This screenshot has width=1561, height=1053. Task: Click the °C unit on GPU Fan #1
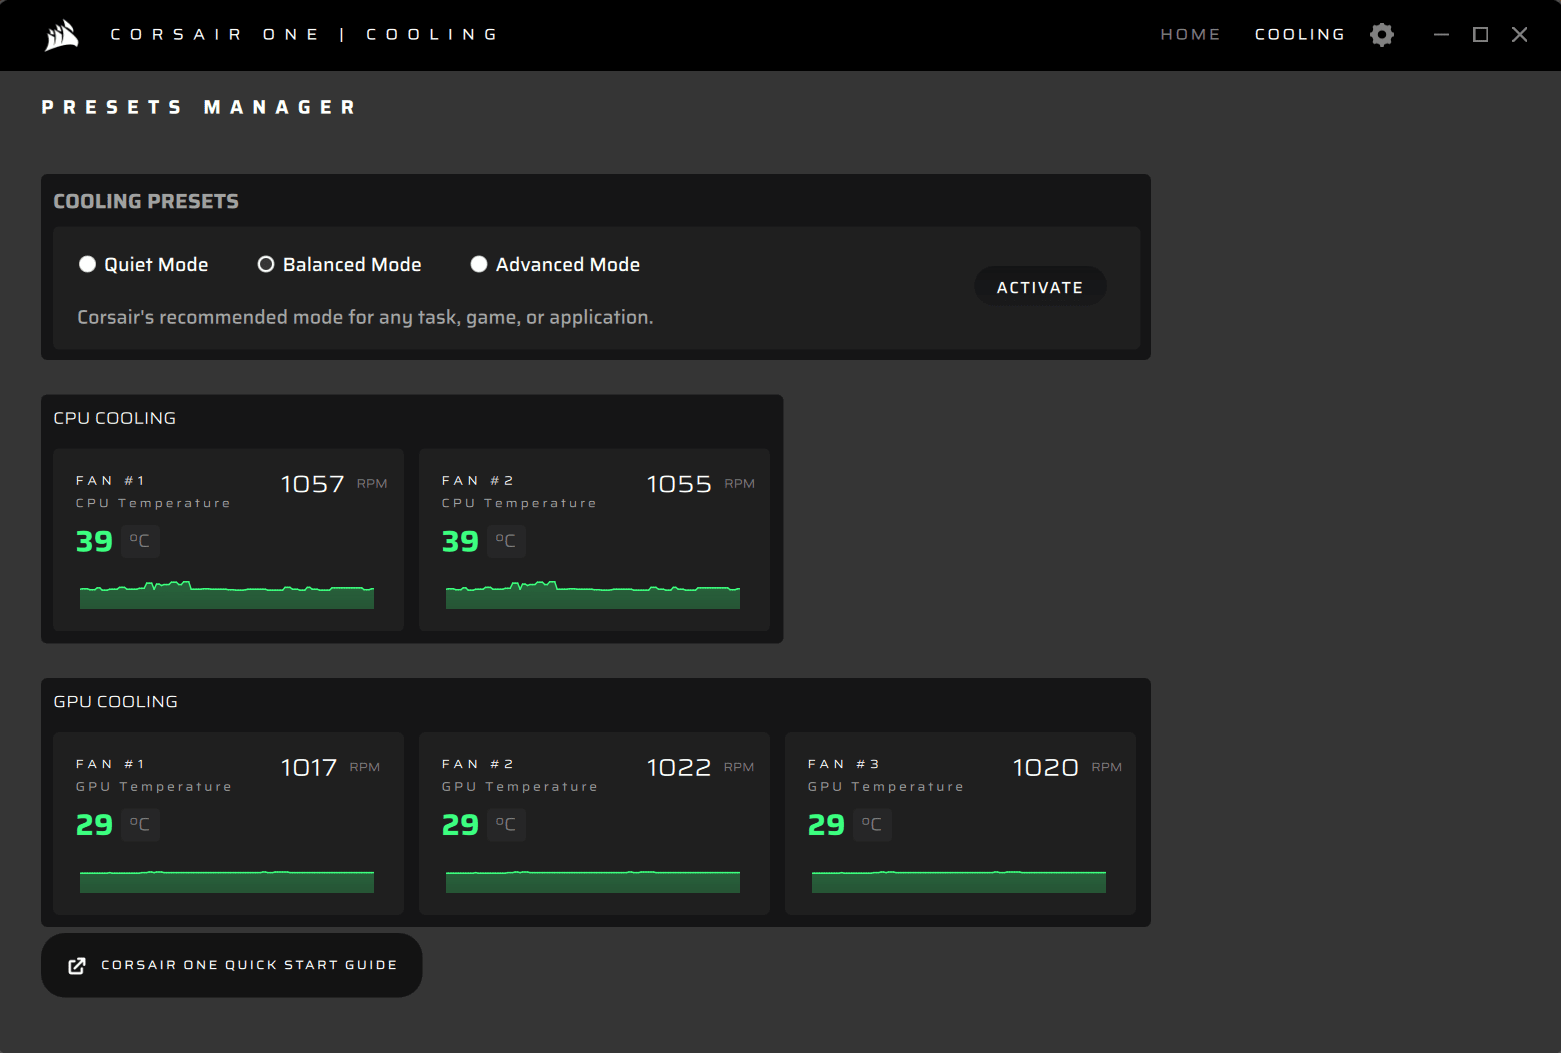pos(140,825)
